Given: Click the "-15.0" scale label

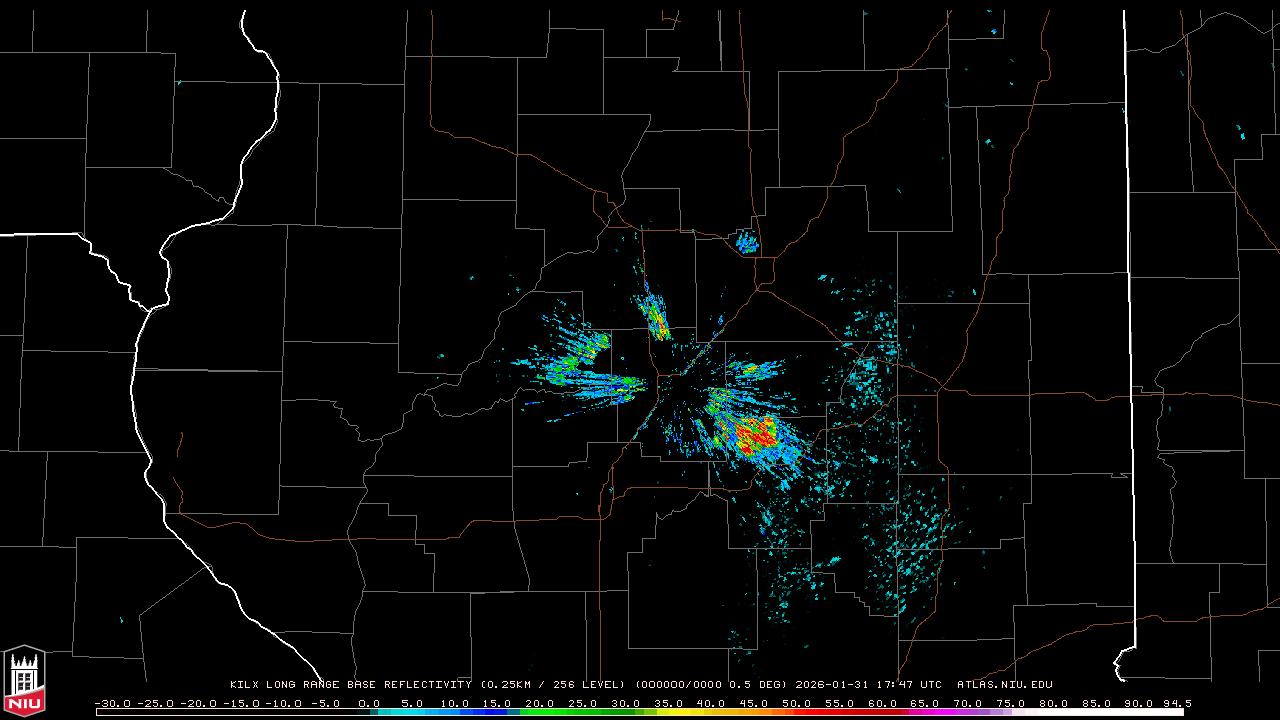Looking at the screenshot, I should (242, 703).
